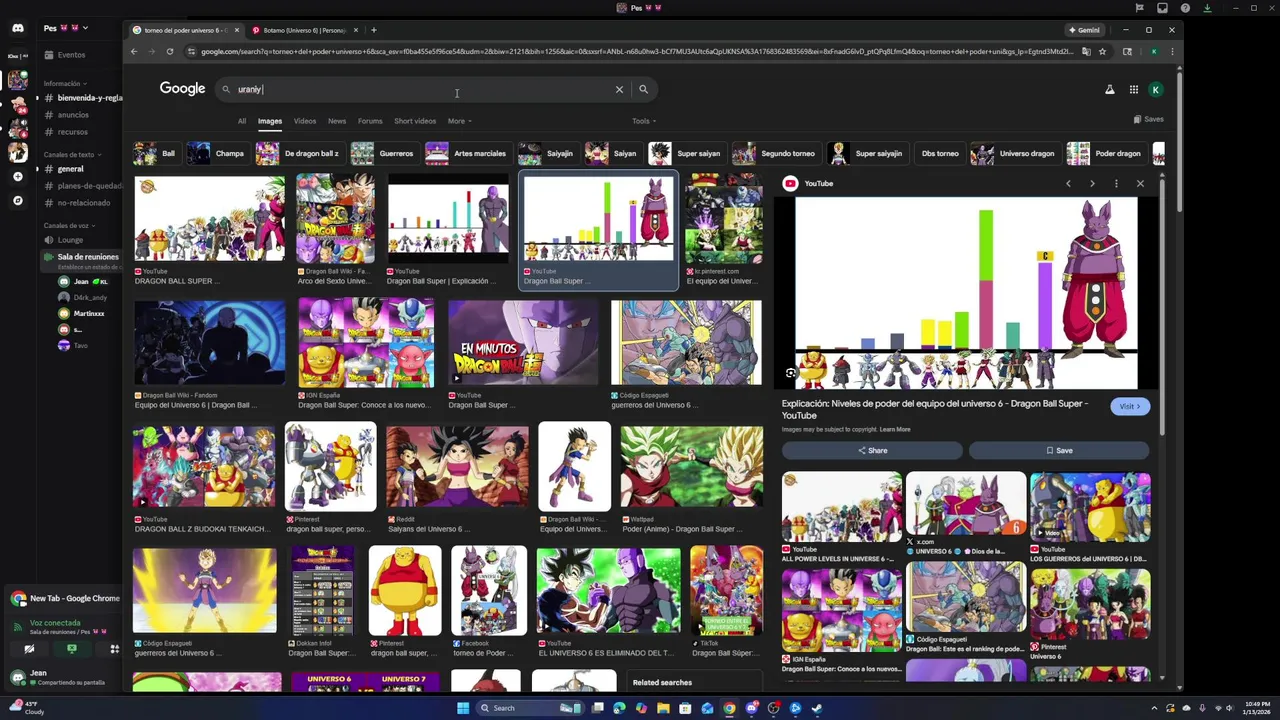The width and height of the screenshot is (1280, 720).
Task: Show next image in preview panel
Action: [x=1092, y=183]
